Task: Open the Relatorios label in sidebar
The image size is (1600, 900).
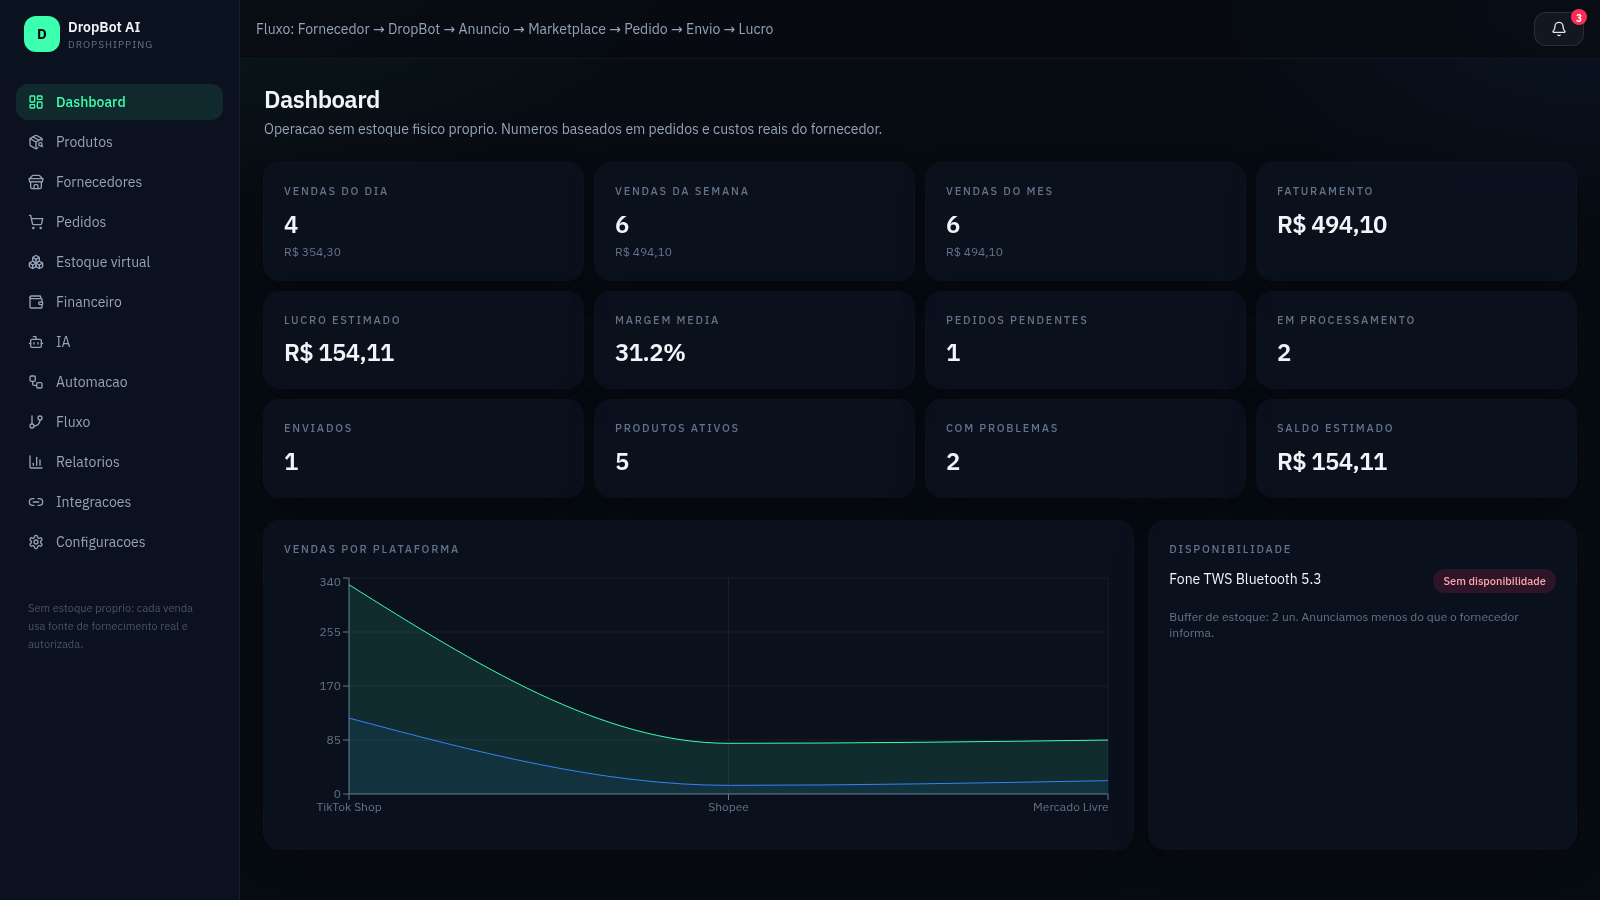Action: (x=88, y=462)
